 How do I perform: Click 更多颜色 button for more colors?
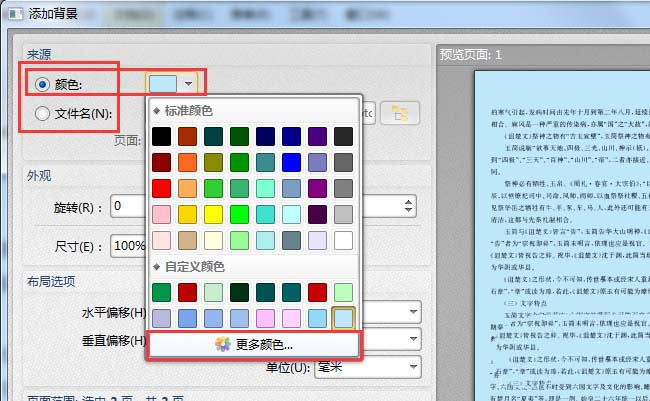coord(254,344)
